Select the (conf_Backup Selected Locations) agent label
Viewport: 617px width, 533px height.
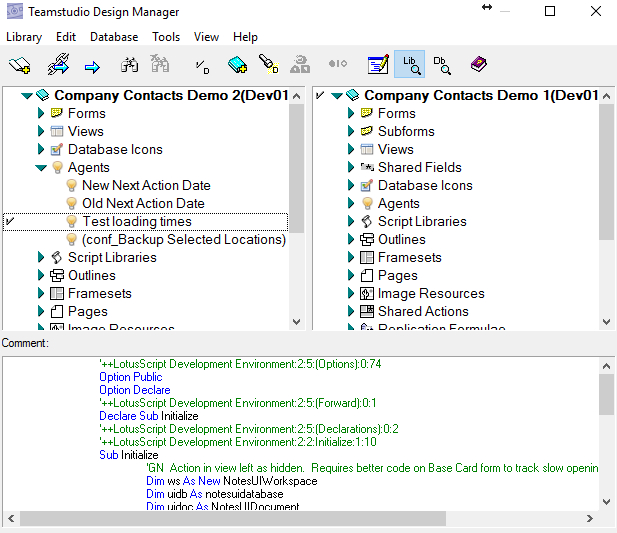[x=184, y=240]
